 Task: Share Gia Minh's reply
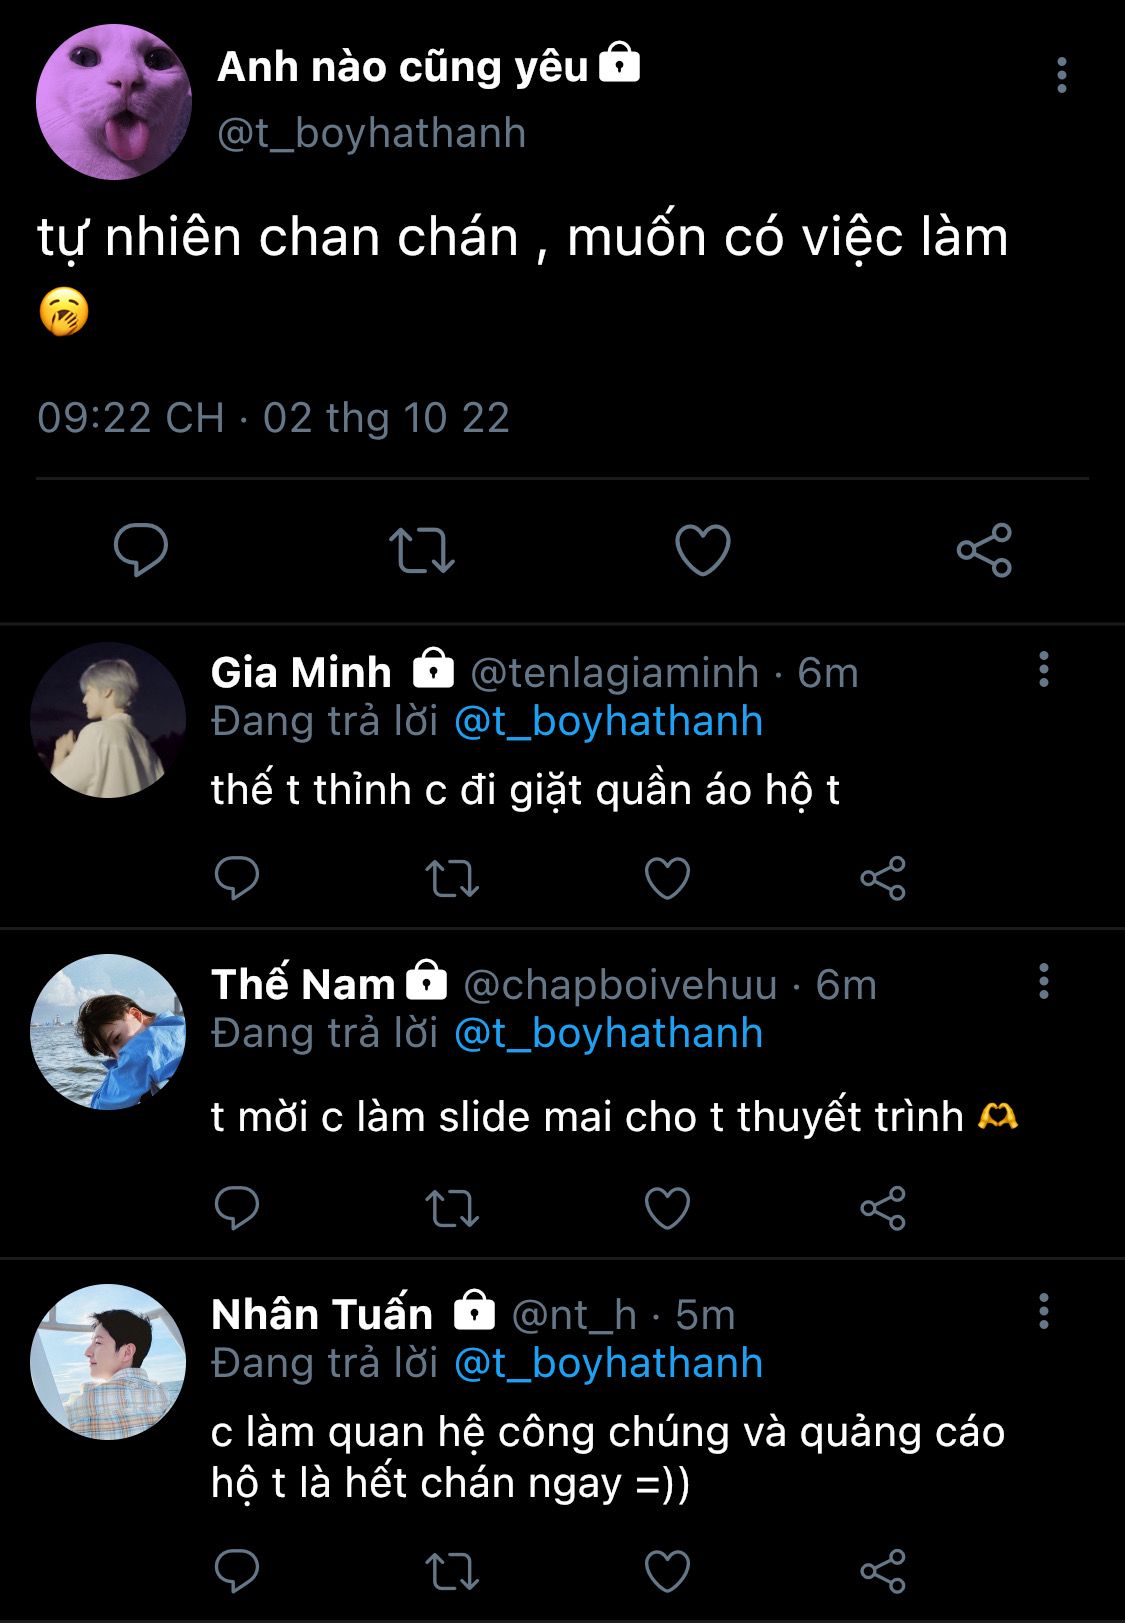pos(883,878)
